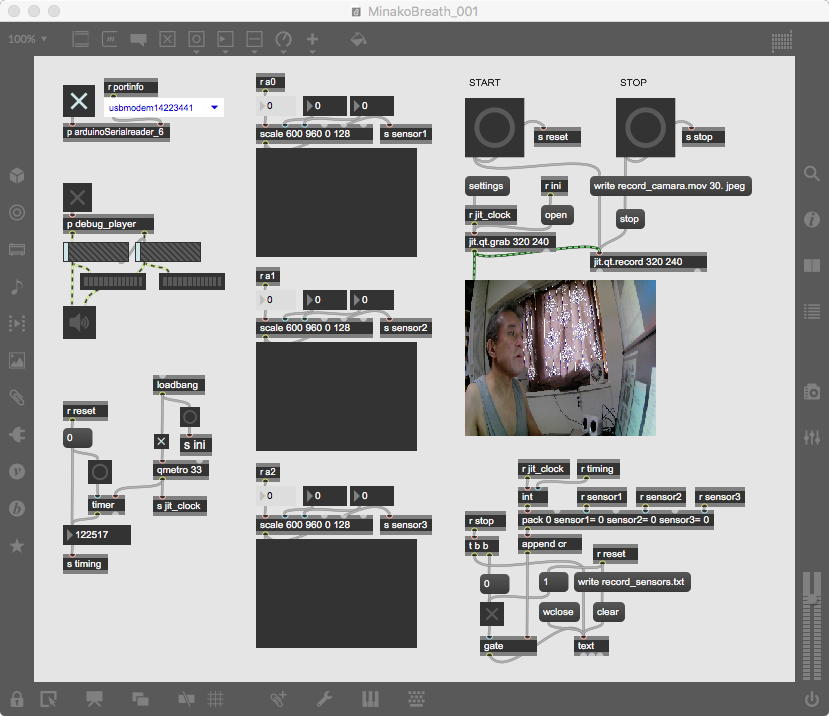Select the jit.qt.grab 320 240 object
829x716 pixels.
click(510, 242)
